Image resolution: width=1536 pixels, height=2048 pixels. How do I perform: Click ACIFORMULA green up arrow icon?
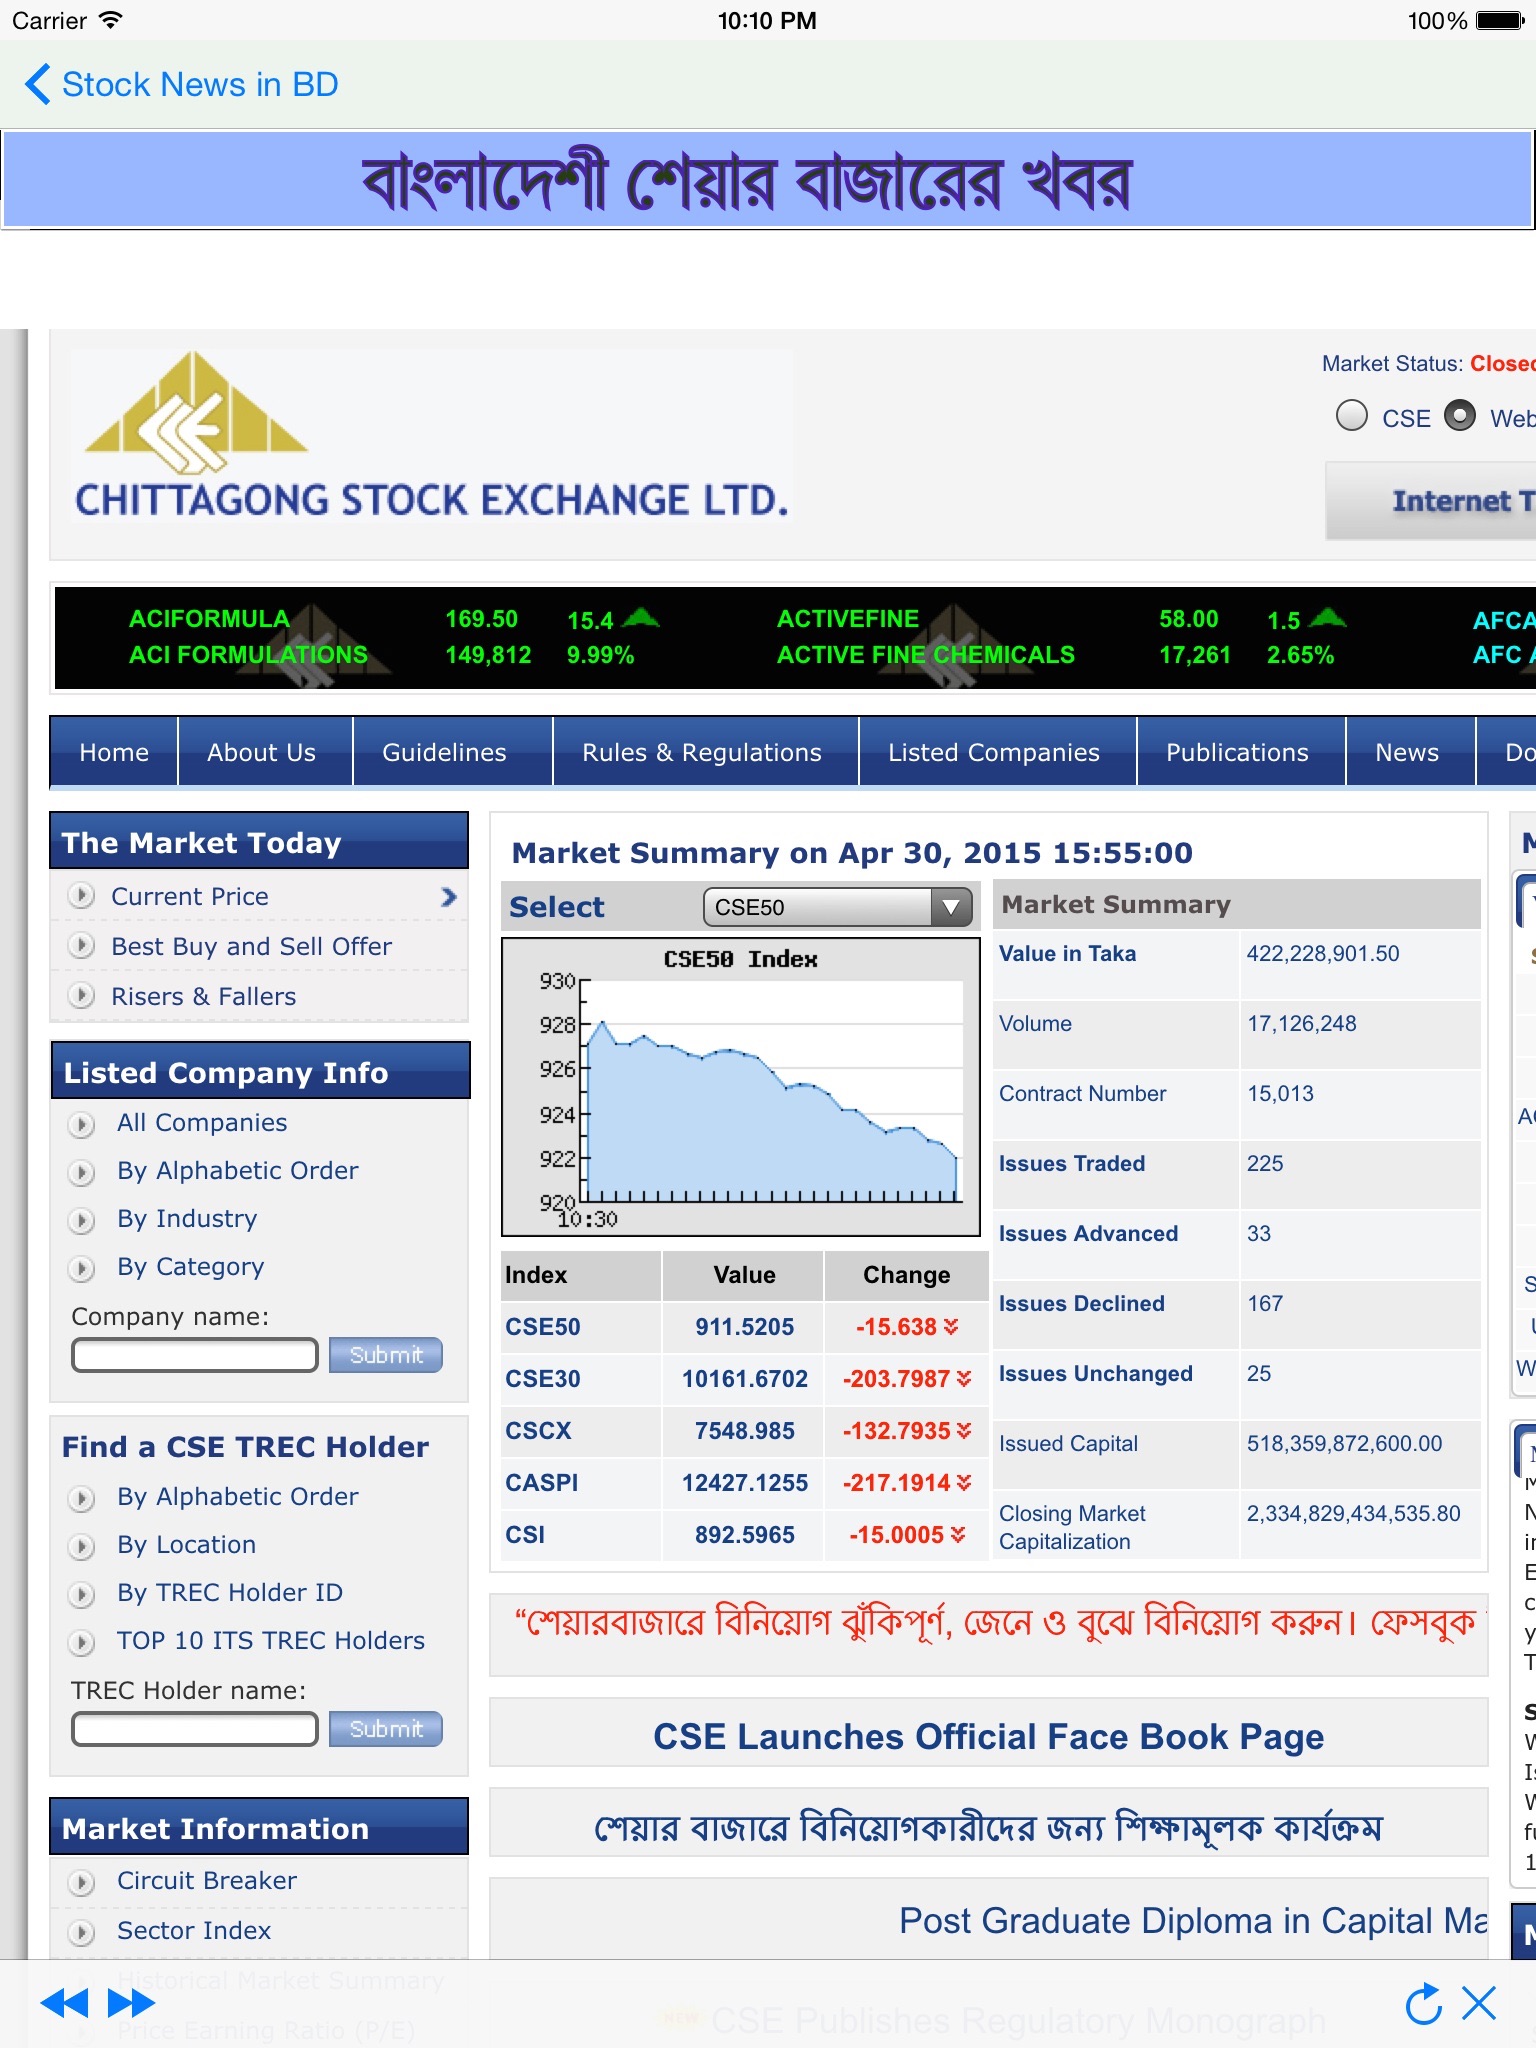tap(641, 617)
